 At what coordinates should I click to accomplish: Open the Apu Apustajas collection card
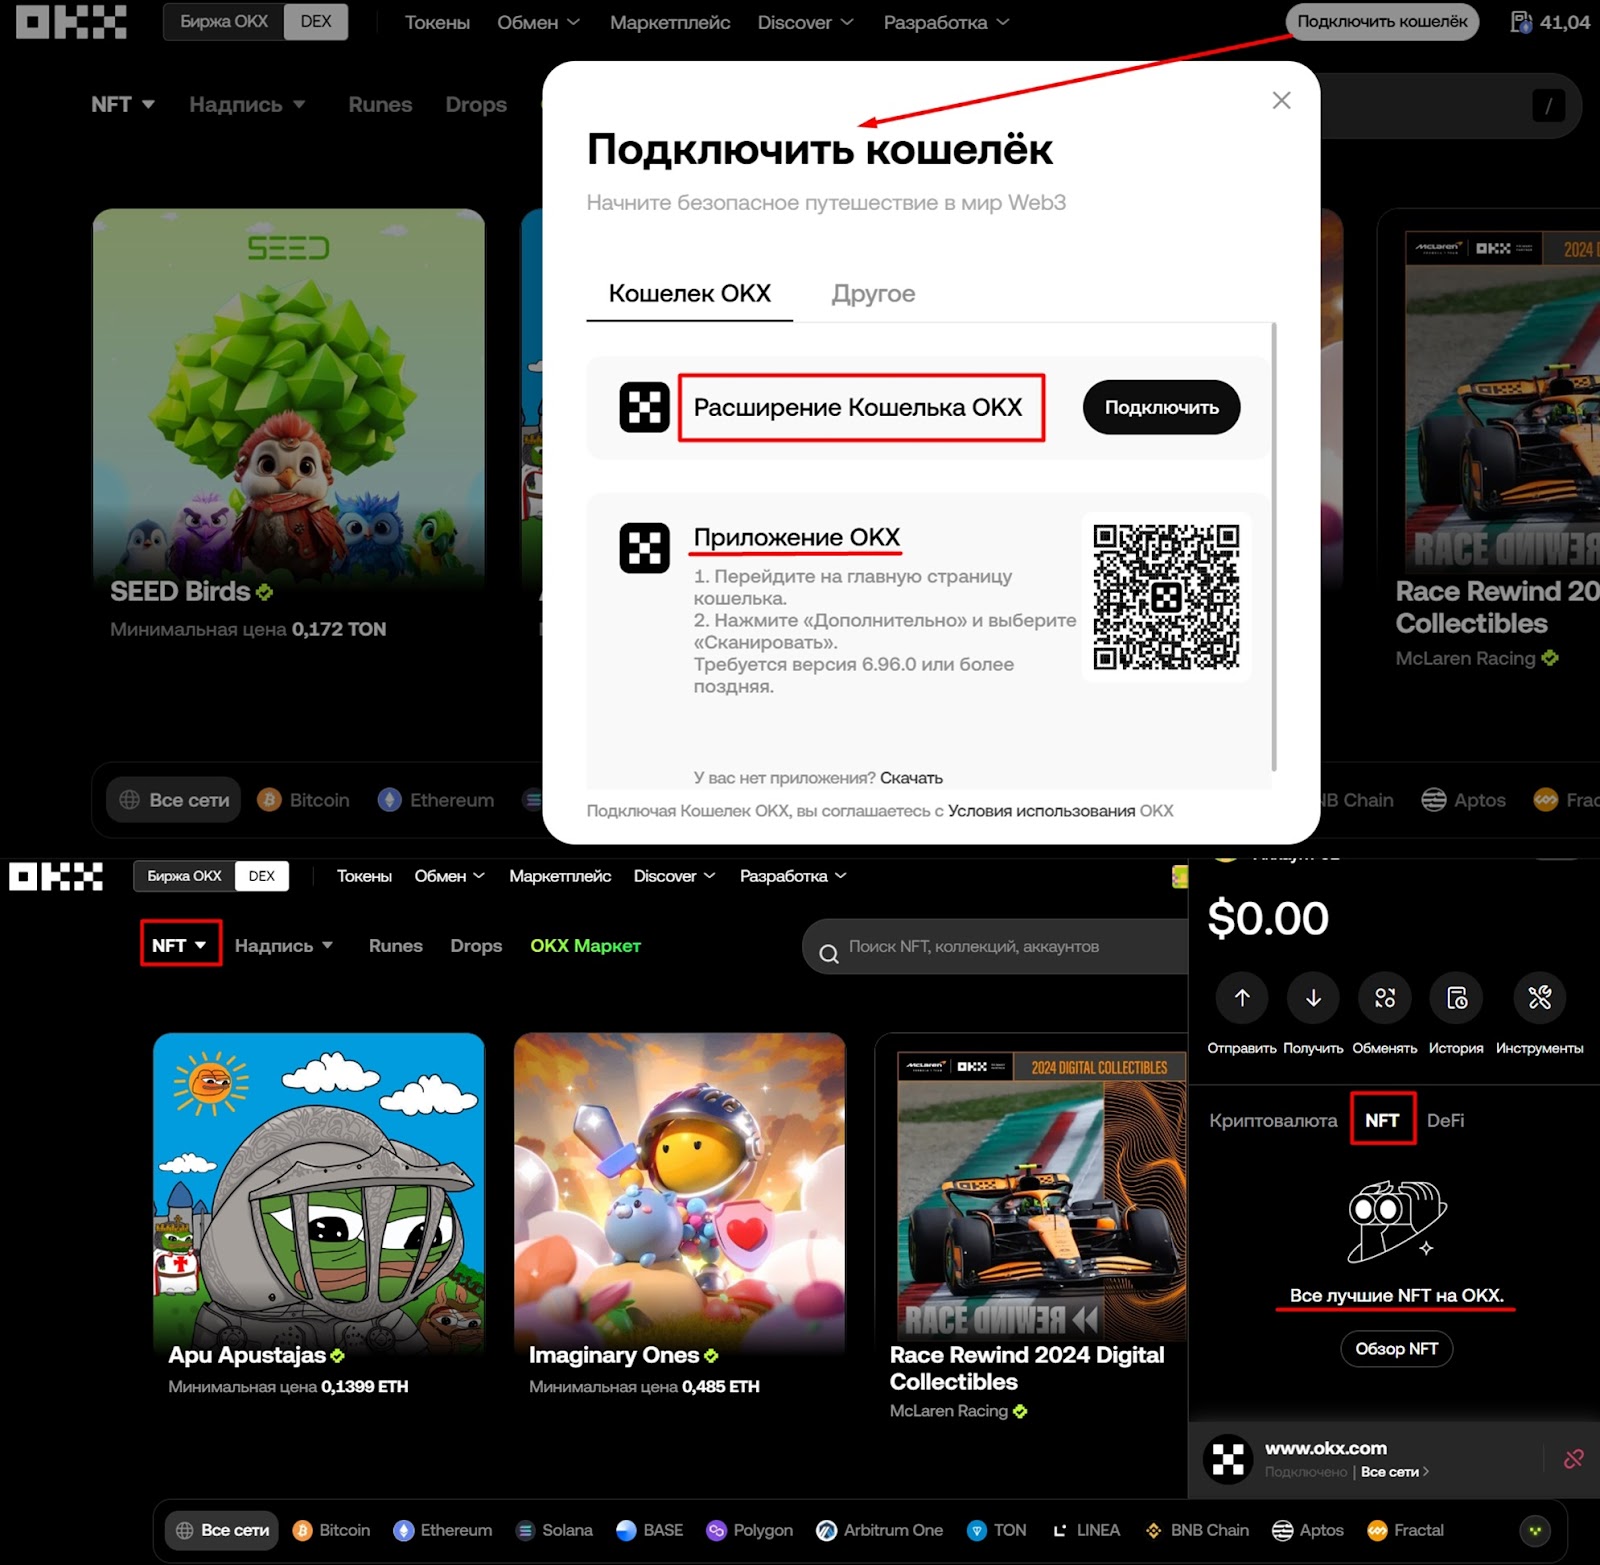tap(318, 1217)
